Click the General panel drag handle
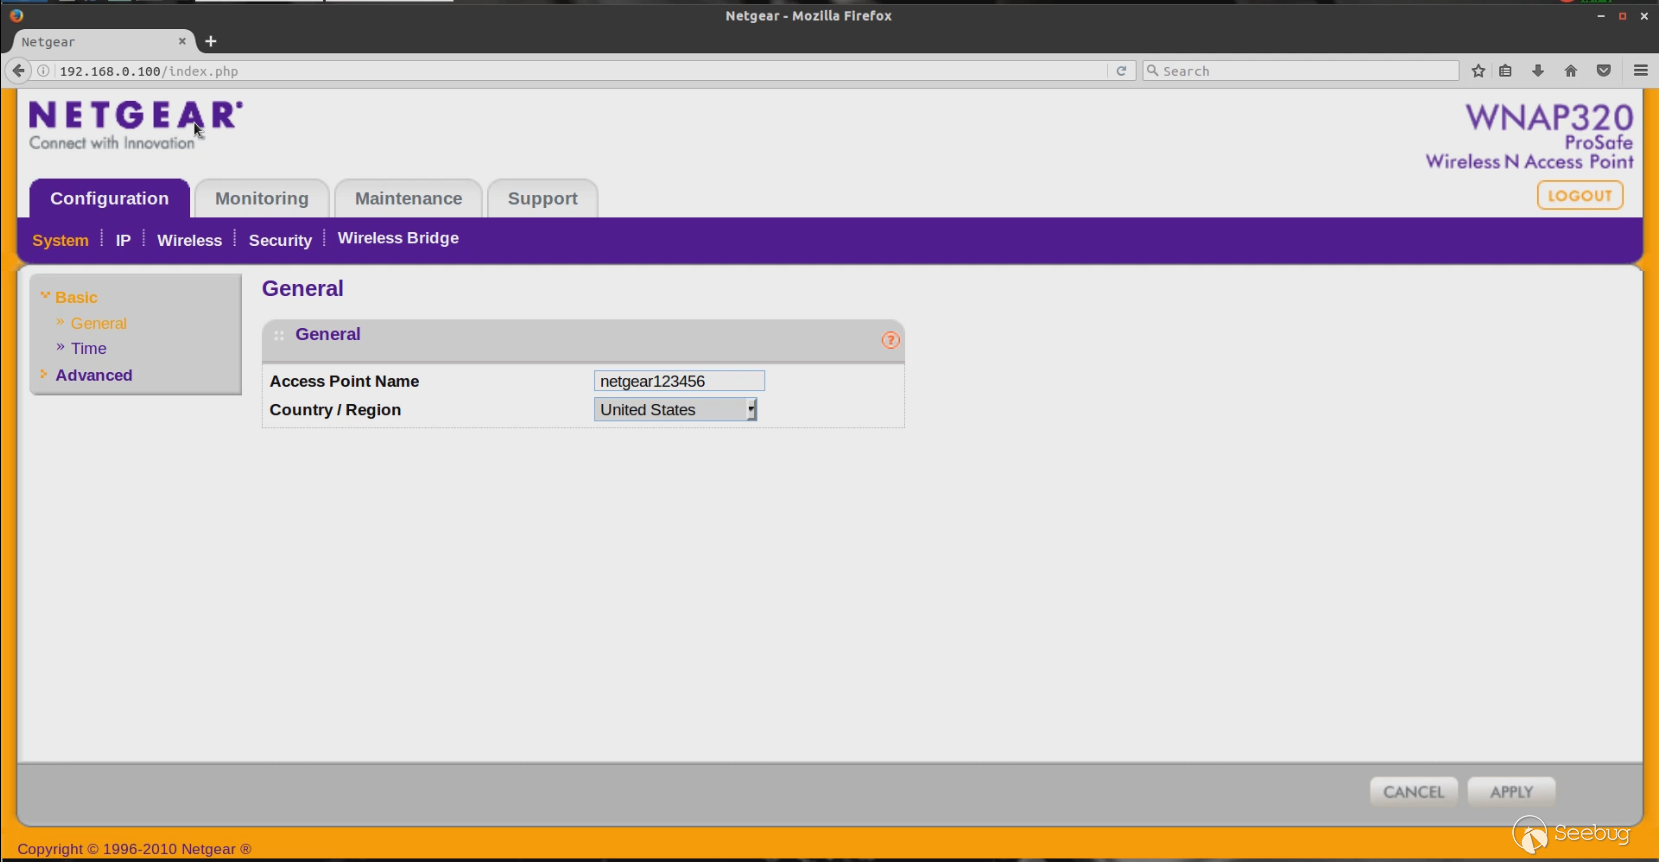Viewport: 1659px width, 862px height. (279, 336)
